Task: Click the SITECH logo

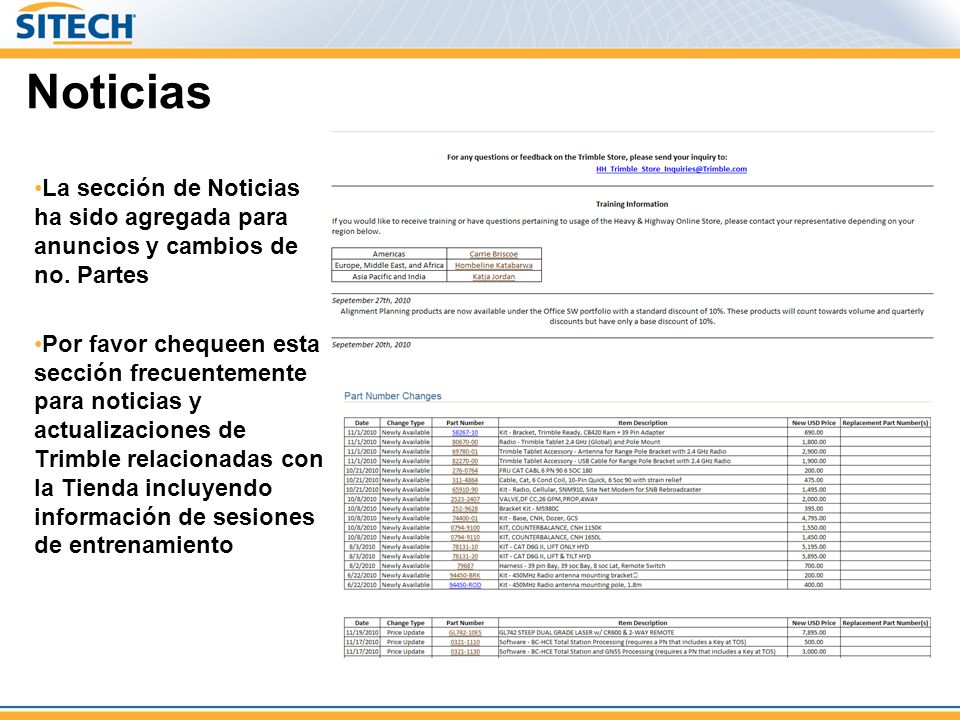Action: 75,23
